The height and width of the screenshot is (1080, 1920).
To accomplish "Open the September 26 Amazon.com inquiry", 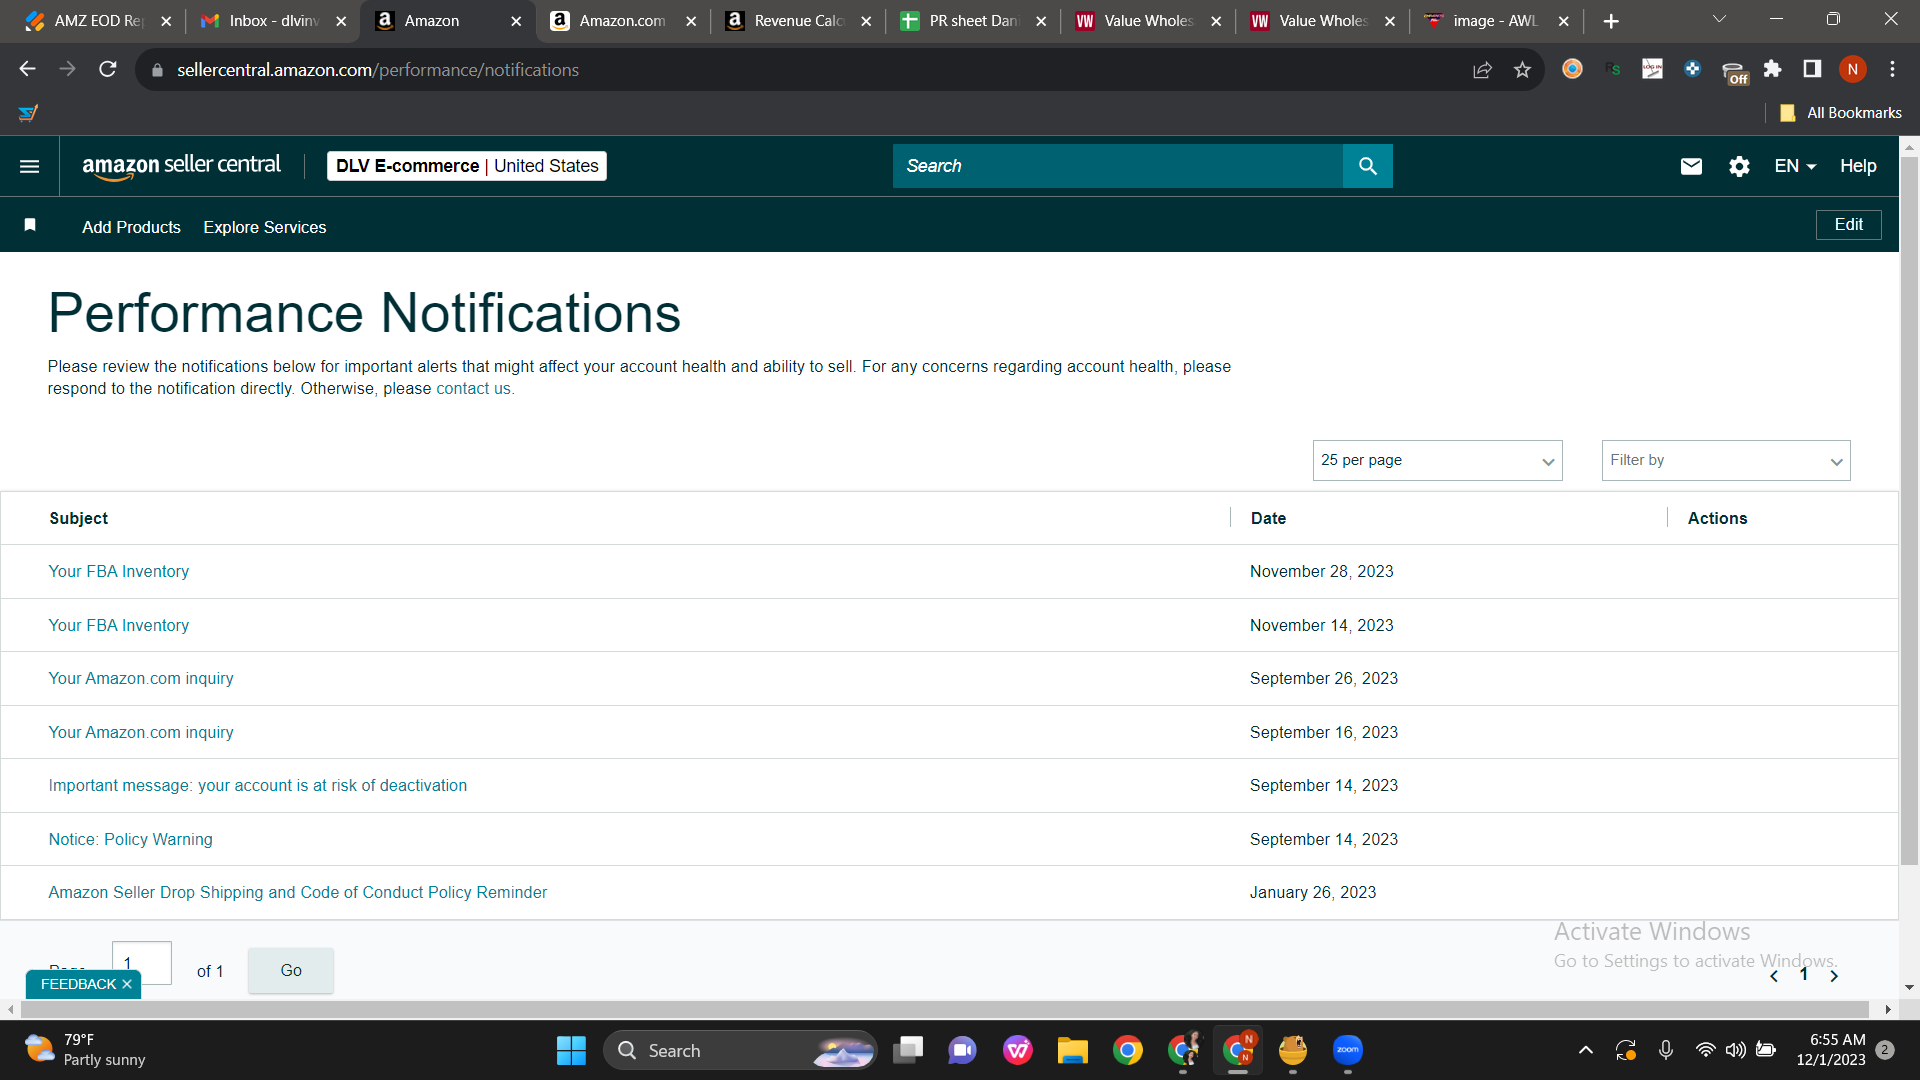I will click(141, 678).
